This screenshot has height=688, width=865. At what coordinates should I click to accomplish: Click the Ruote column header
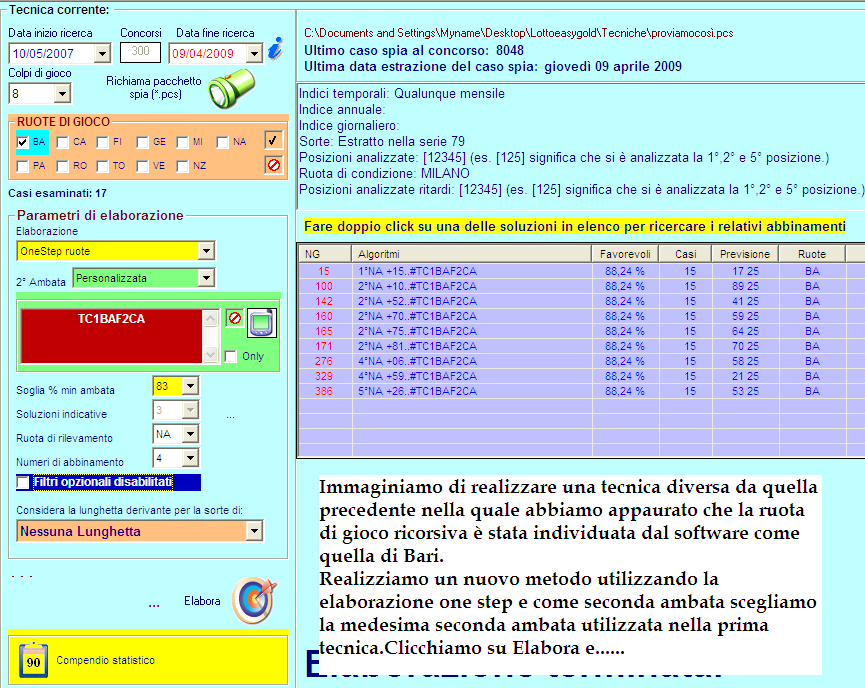[812, 254]
